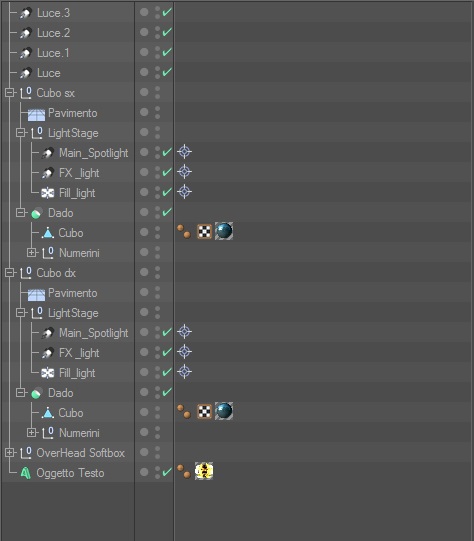Select 'Main_Spotlight' name under Cubo dx
The image size is (474, 541).
[93, 333]
